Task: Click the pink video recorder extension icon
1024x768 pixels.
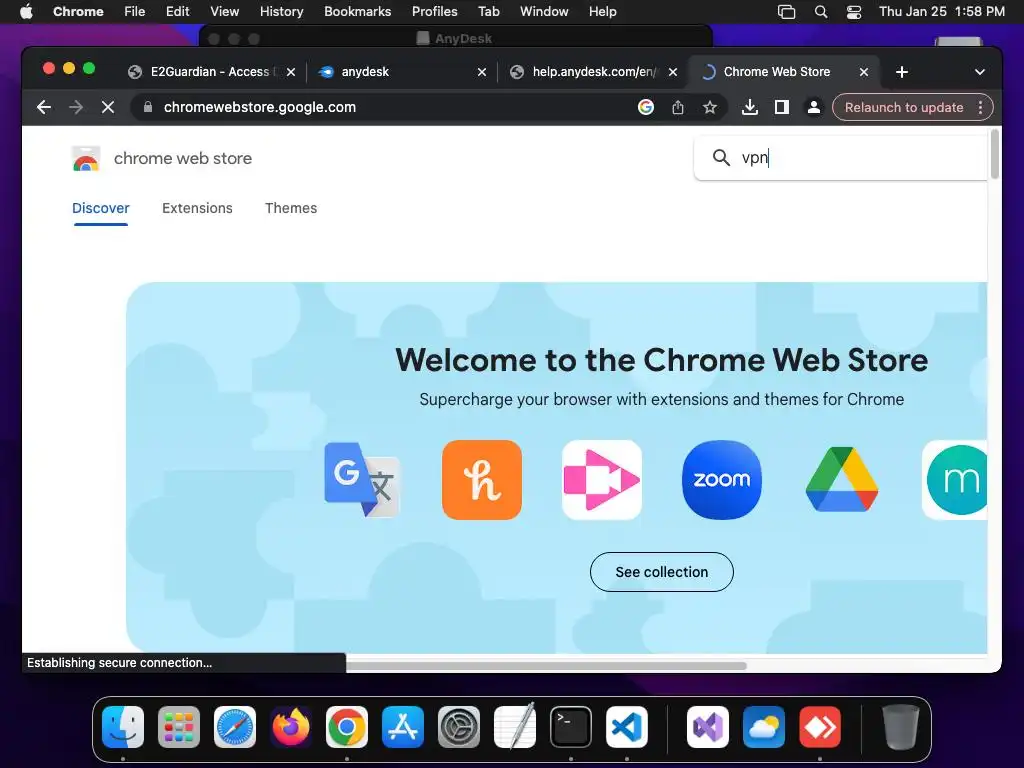Action: pyautogui.click(x=602, y=480)
